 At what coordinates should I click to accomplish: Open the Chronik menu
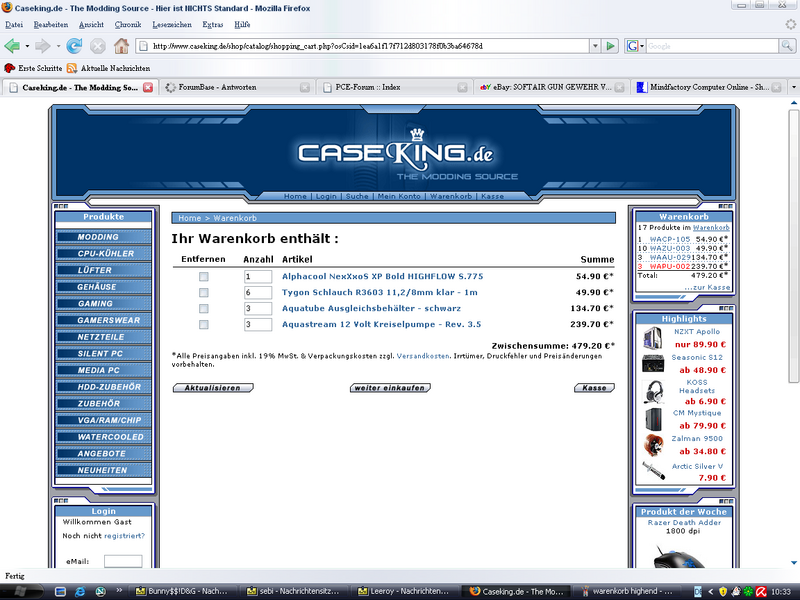(x=128, y=24)
